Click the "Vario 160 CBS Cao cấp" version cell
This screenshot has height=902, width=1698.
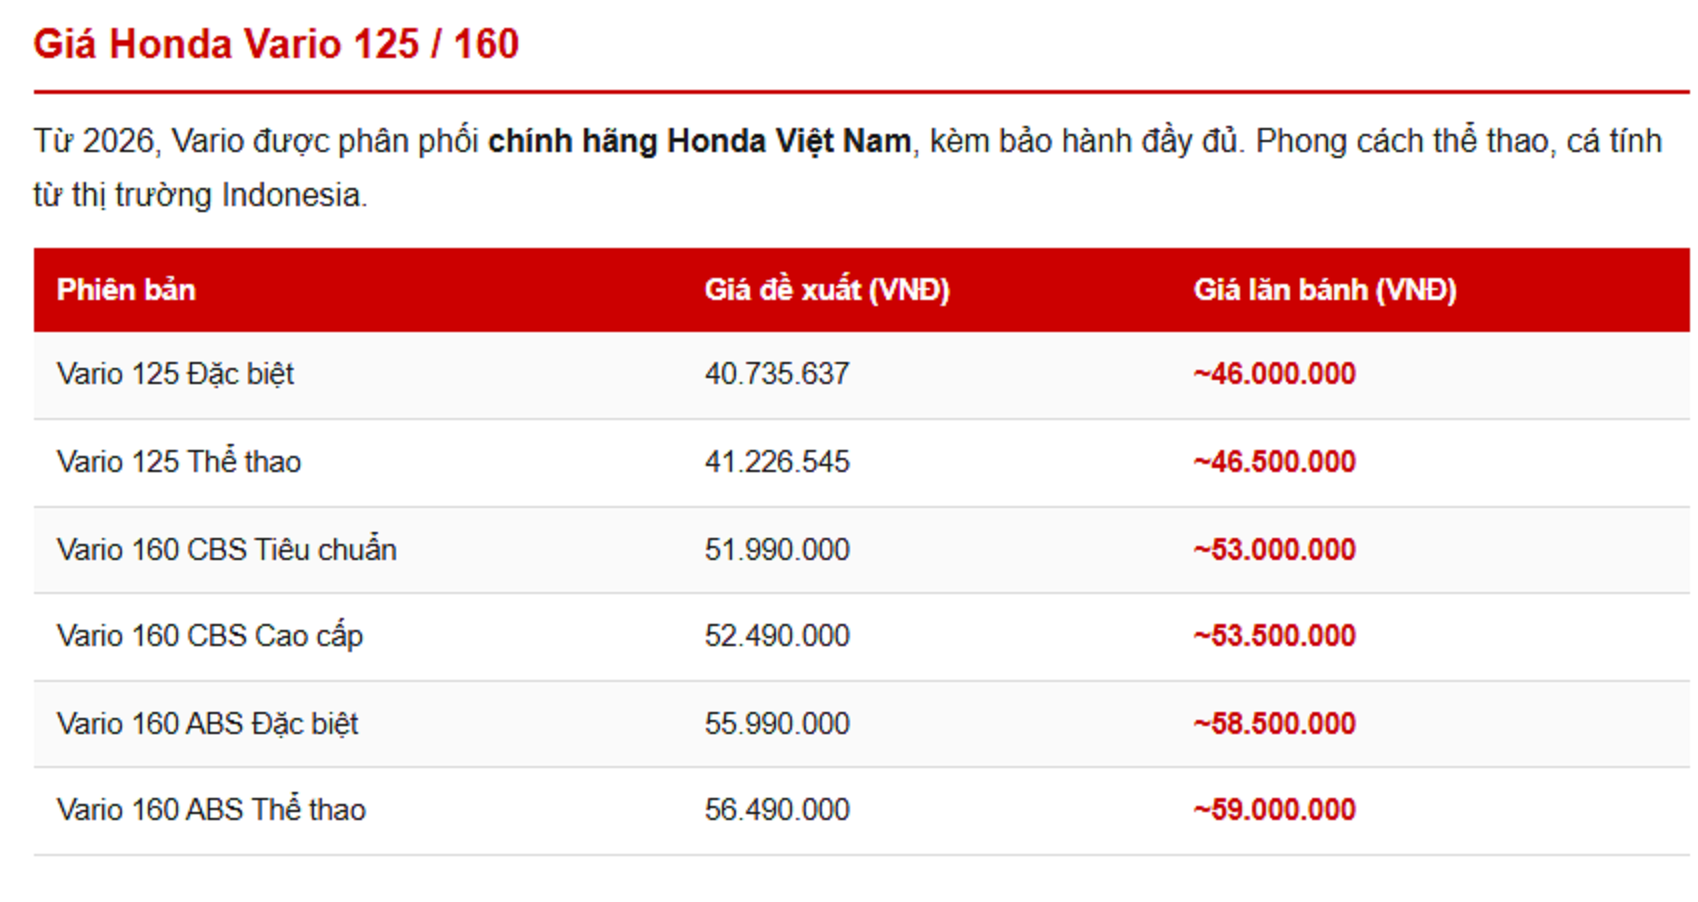pyautogui.click(x=210, y=636)
